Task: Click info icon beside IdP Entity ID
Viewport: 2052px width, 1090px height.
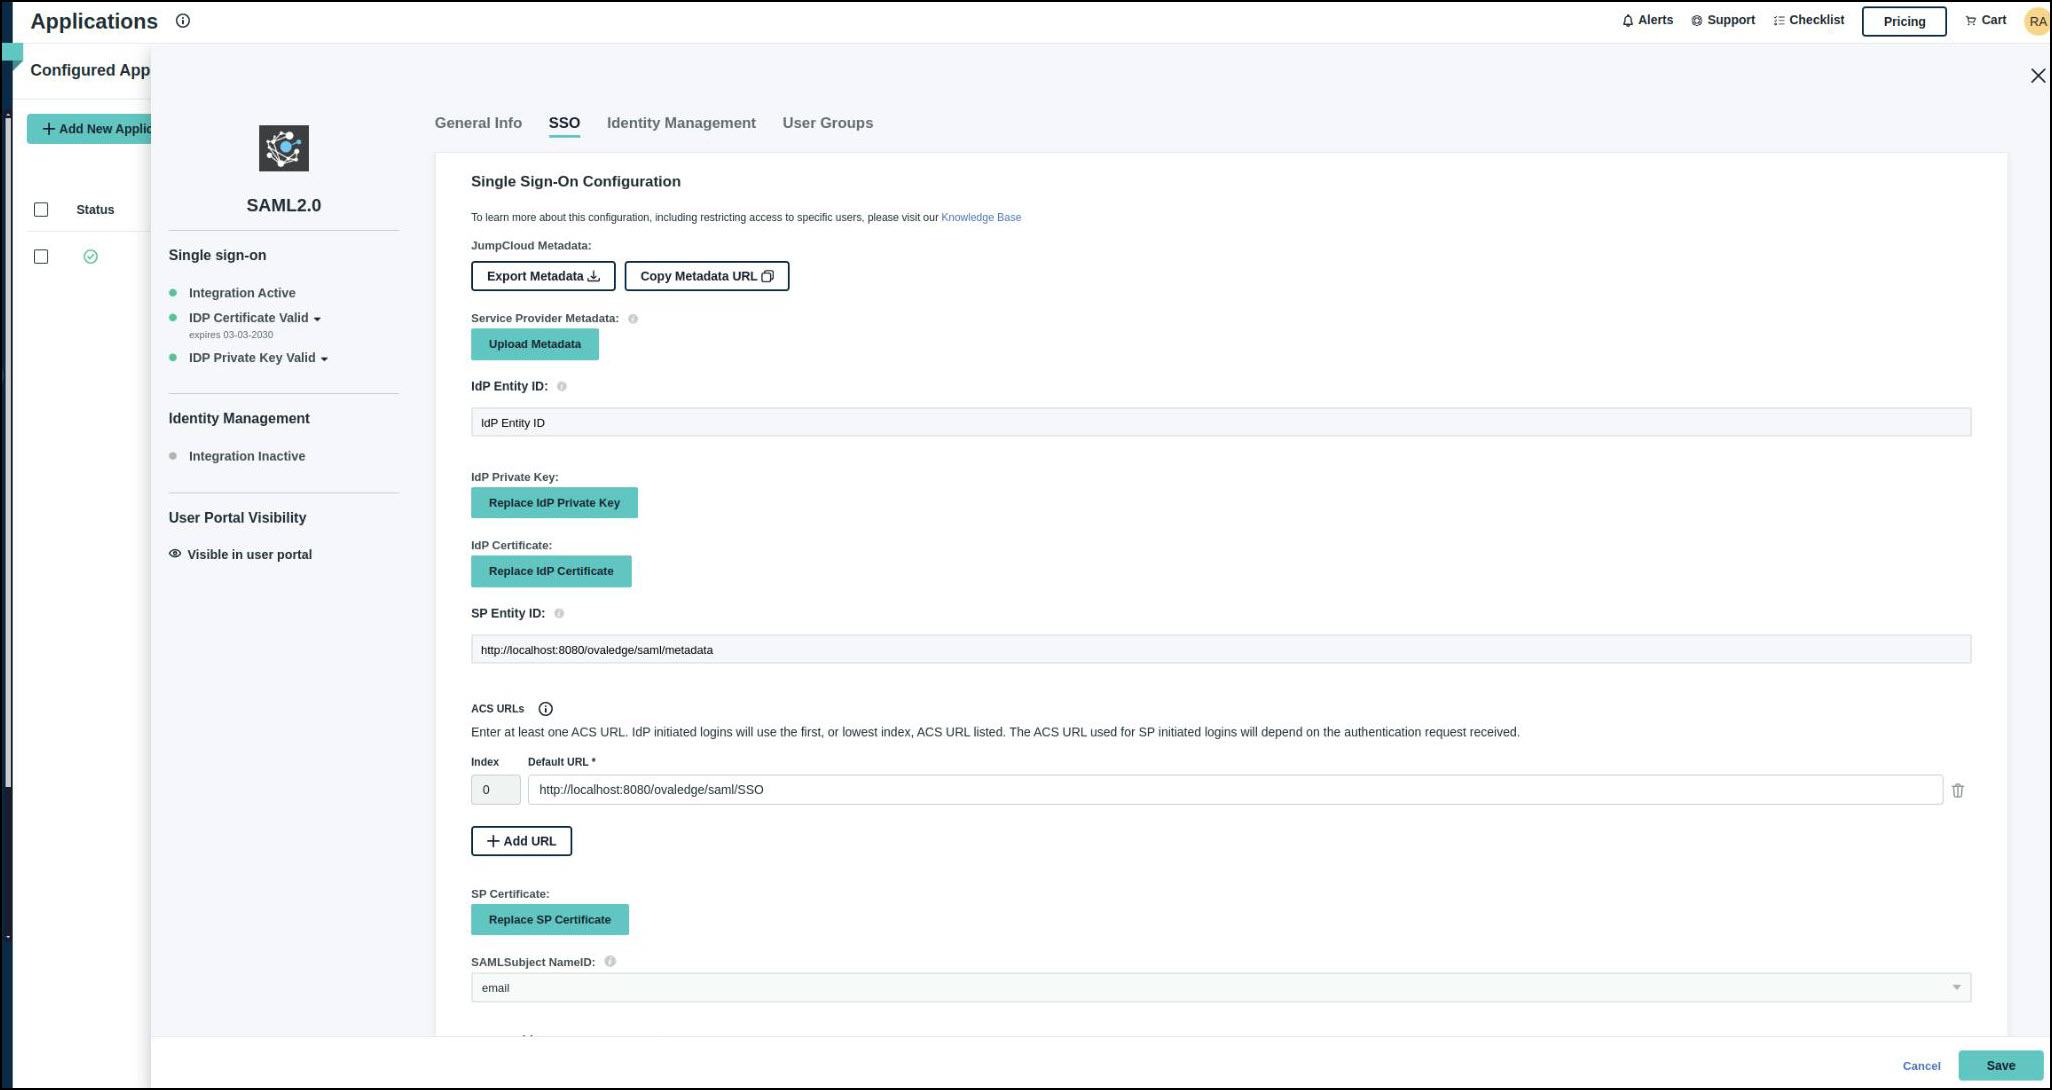Action: [561, 386]
